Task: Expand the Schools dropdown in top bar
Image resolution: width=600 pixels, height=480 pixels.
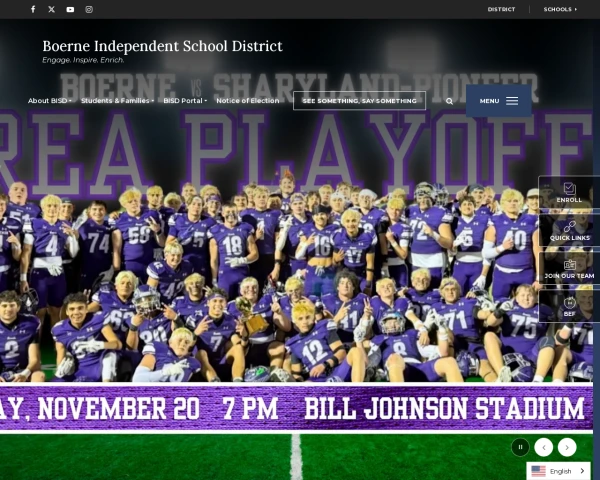Action: 560,9
